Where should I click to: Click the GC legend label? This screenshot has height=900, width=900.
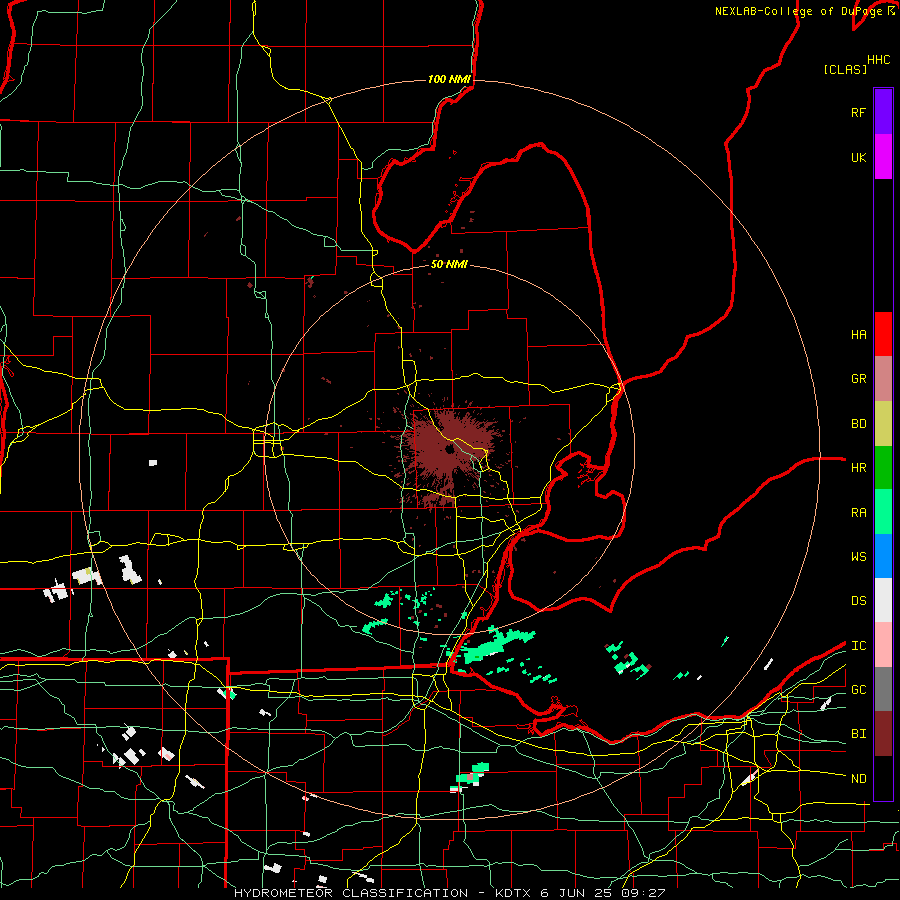pos(858,690)
